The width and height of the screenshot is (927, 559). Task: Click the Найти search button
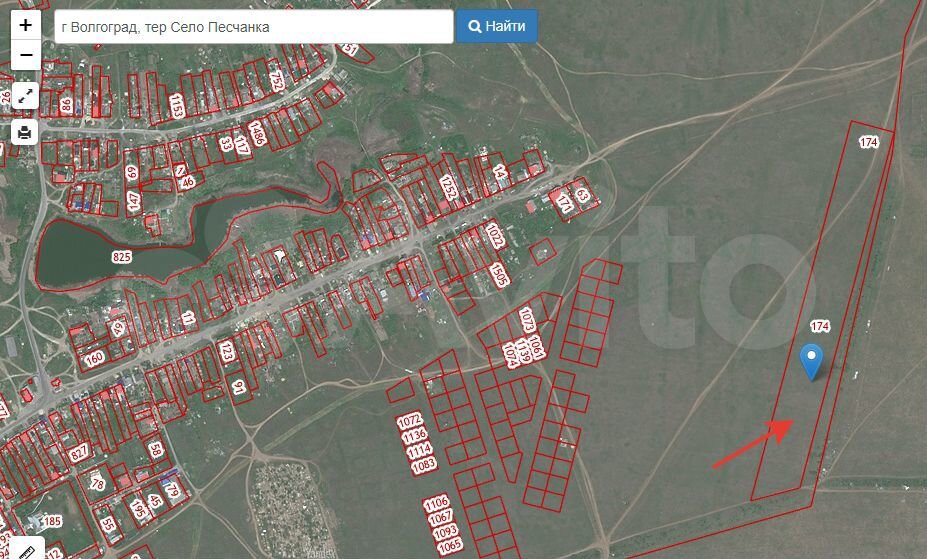click(497, 27)
